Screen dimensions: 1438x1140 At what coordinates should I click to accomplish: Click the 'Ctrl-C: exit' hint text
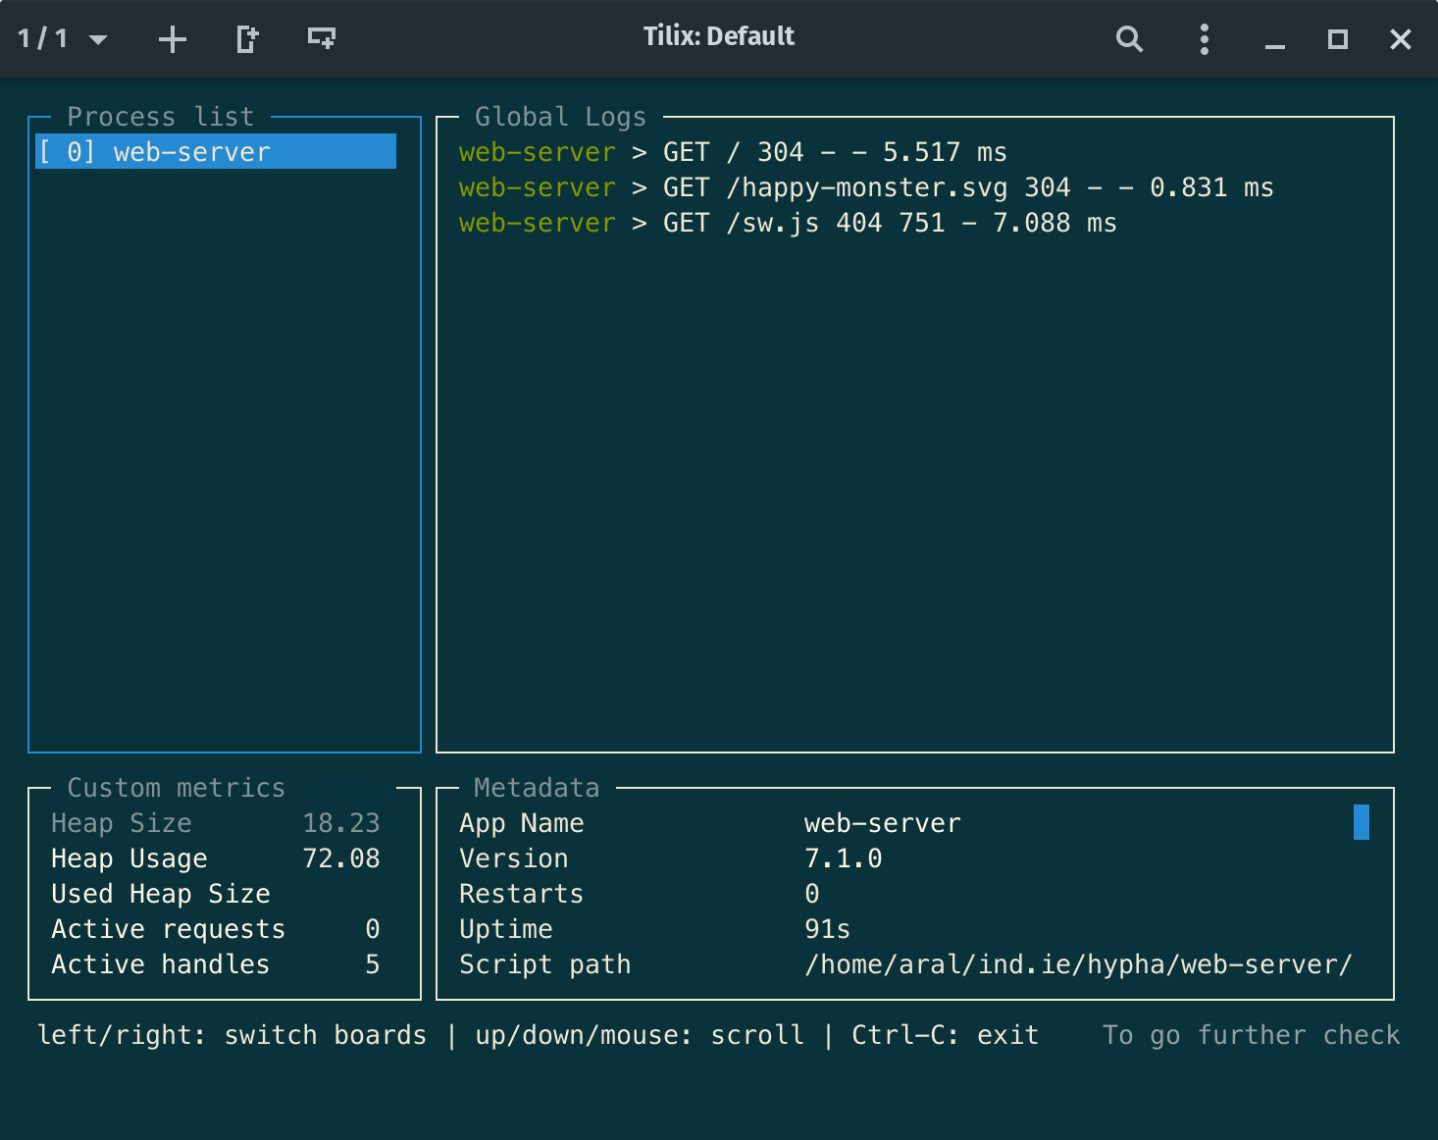945,1035
